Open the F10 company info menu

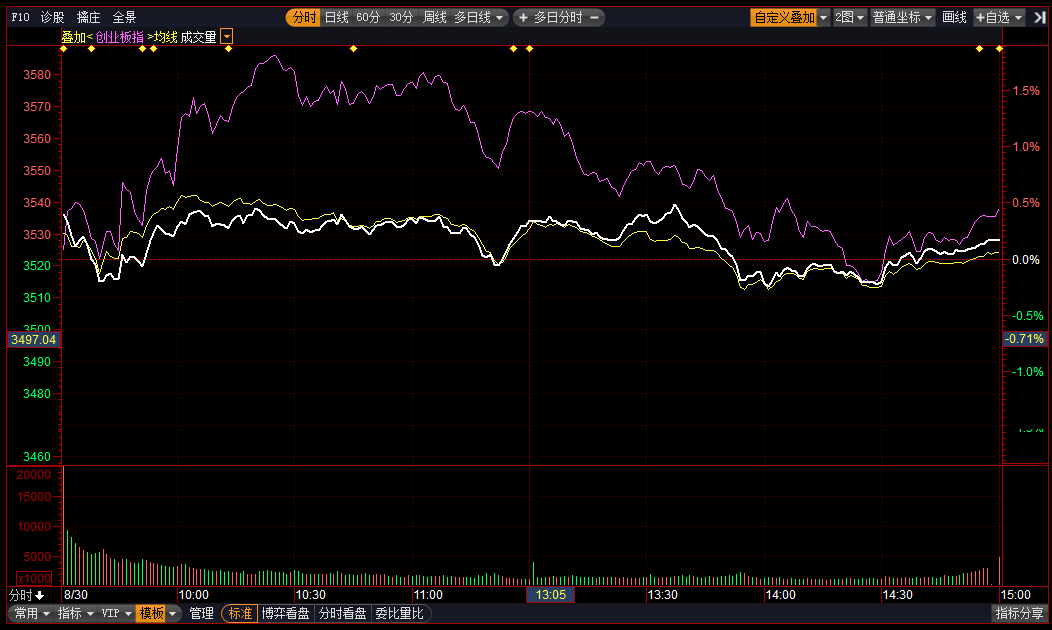point(20,18)
